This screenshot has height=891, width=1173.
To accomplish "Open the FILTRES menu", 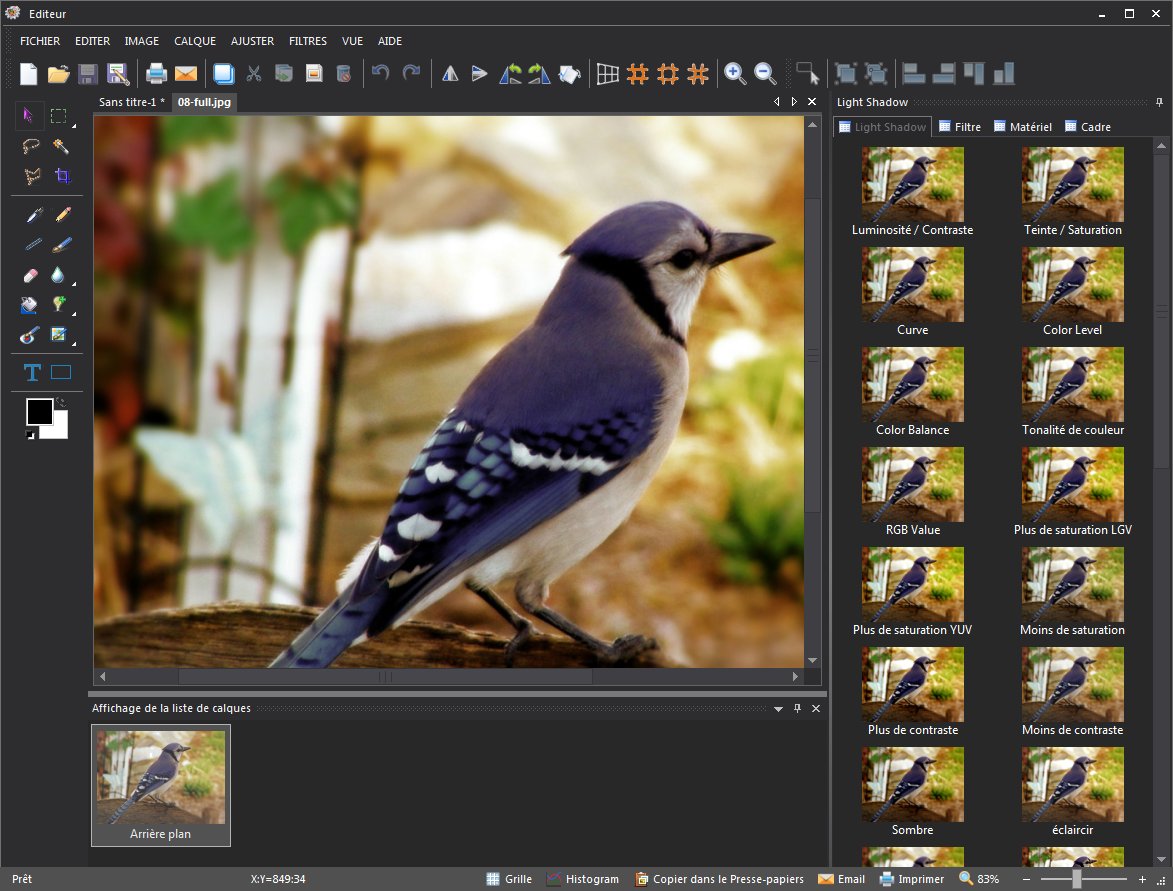I will point(307,41).
